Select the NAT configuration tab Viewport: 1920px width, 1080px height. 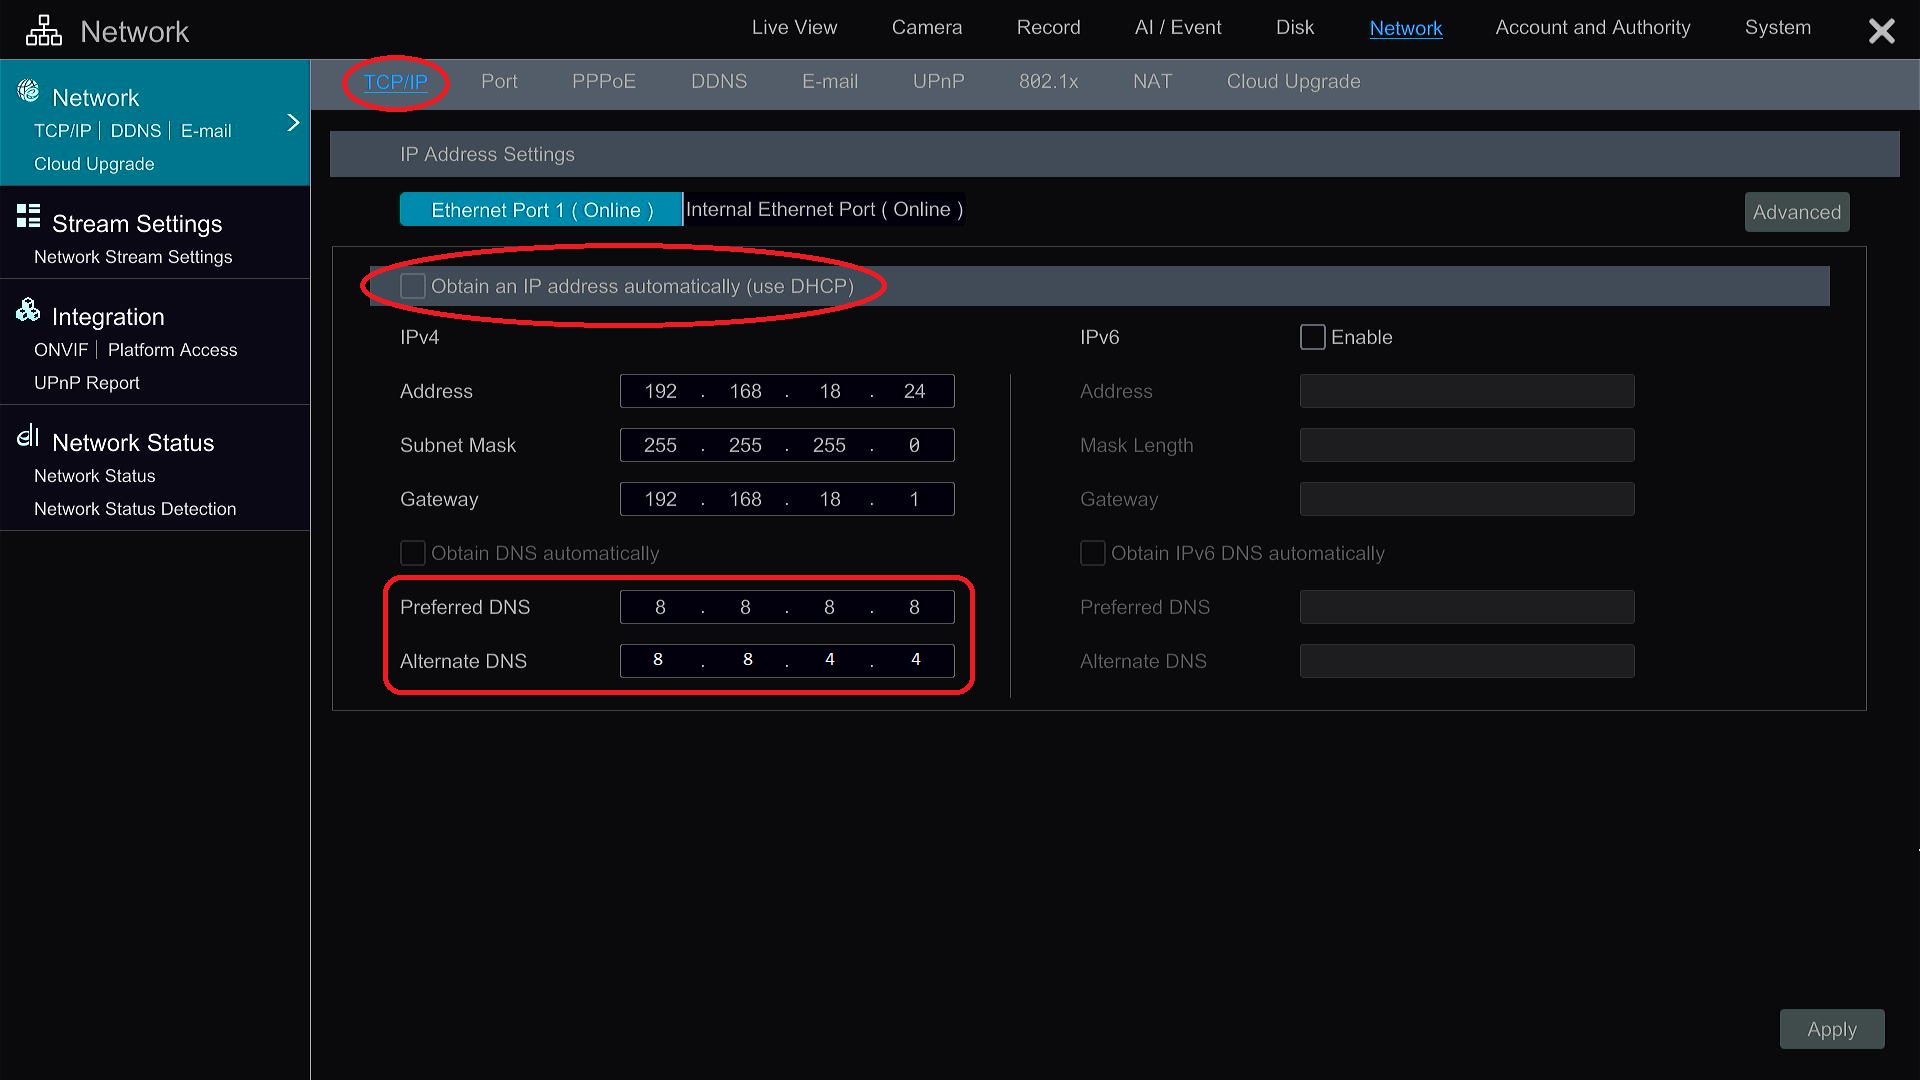coord(1152,82)
